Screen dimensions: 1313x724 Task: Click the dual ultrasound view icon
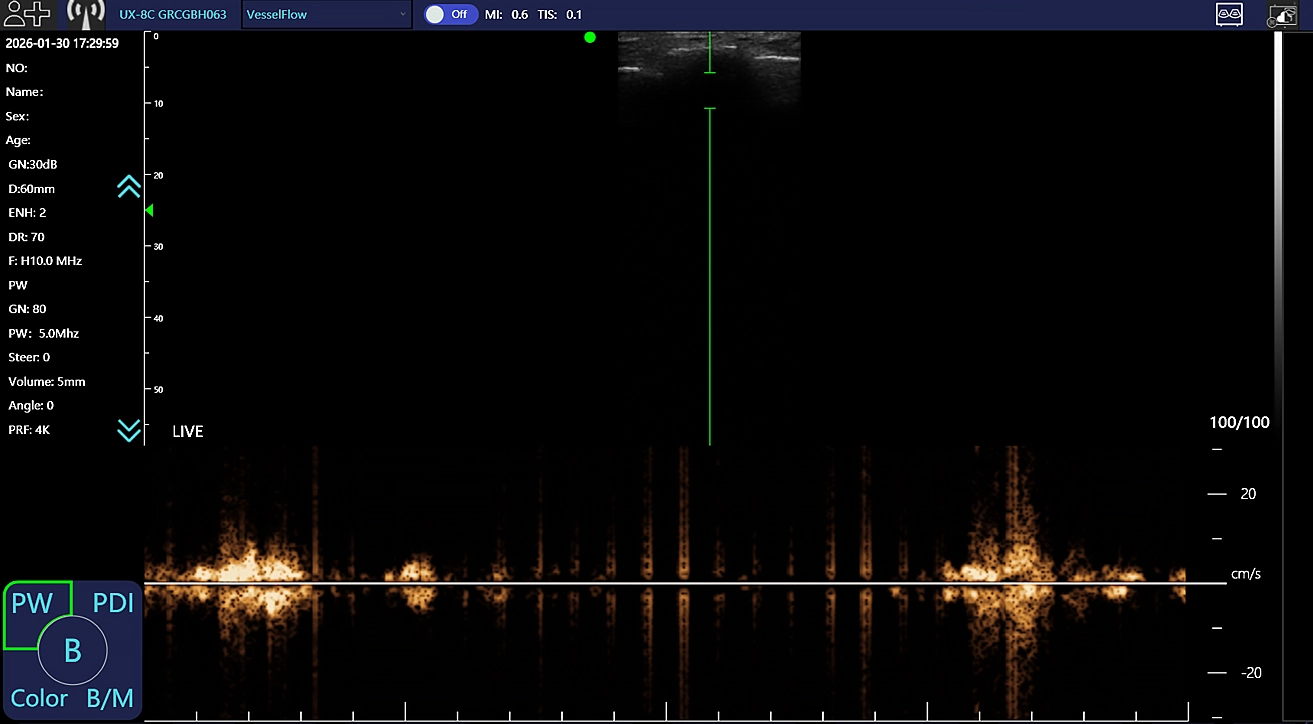coord(1229,14)
